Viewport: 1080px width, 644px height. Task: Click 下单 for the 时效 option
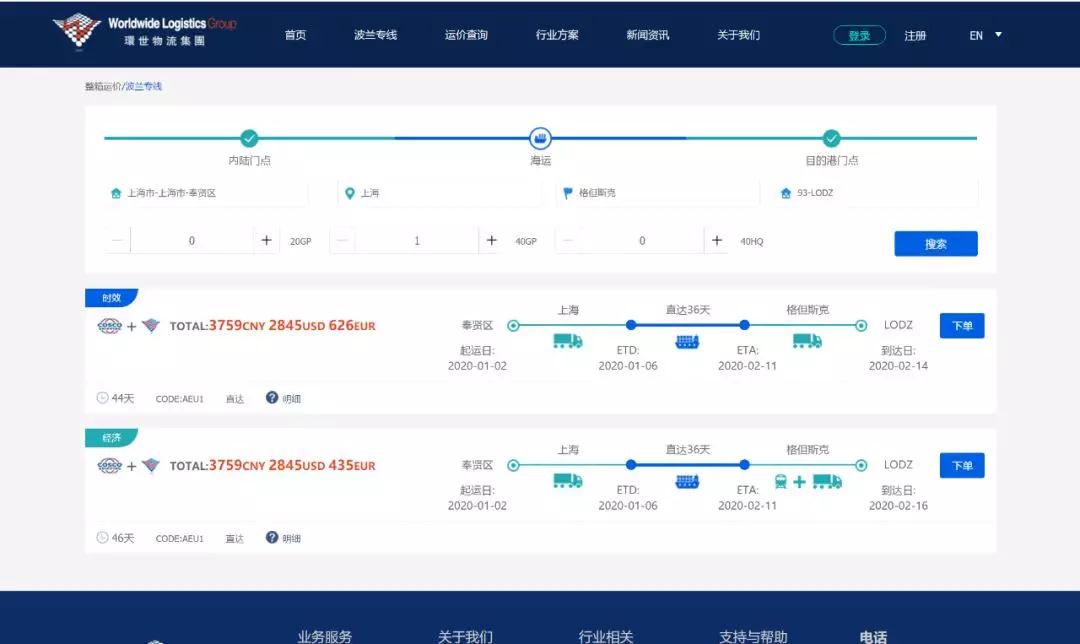pos(961,326)
